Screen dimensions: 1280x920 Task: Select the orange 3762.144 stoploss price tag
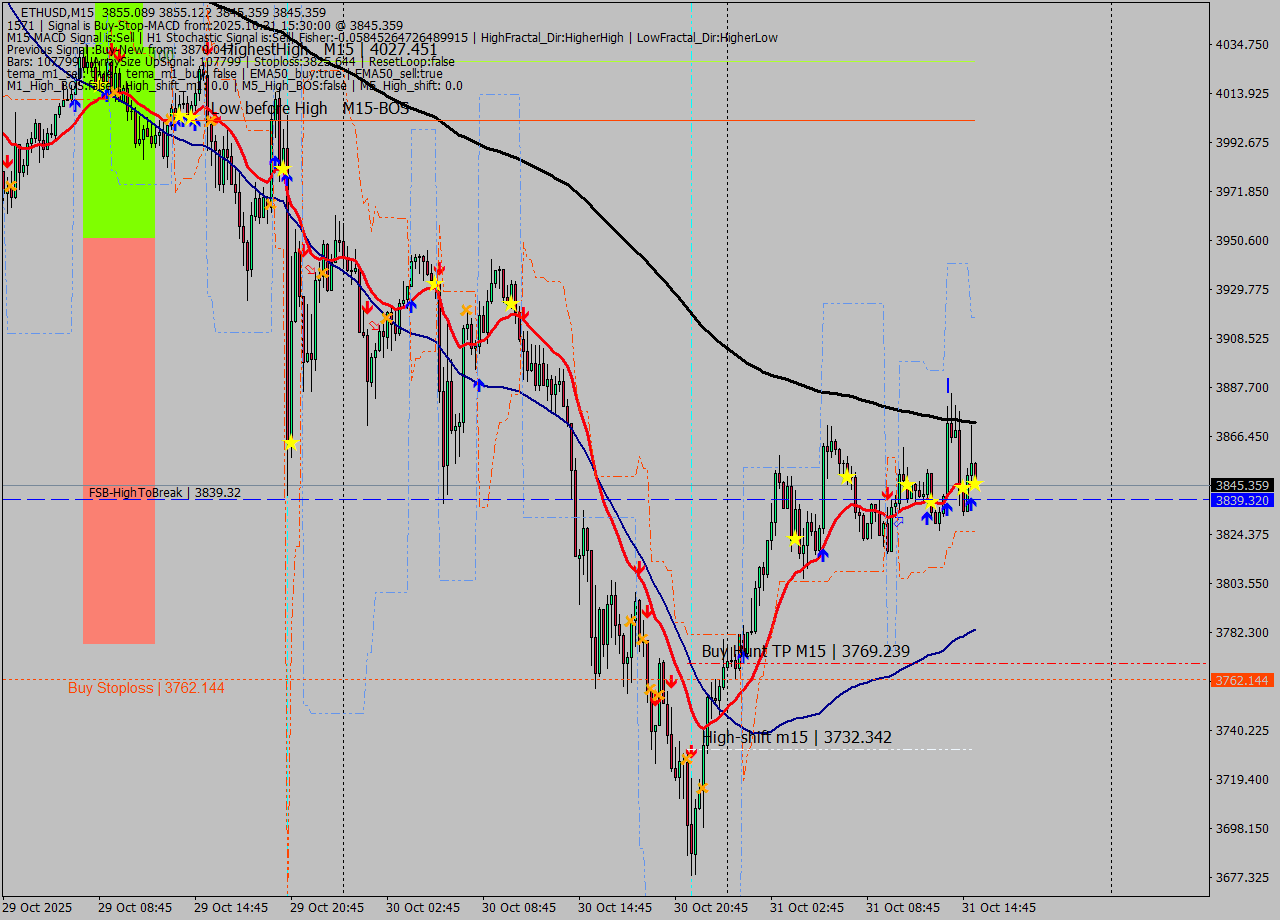pos(1242,680)
